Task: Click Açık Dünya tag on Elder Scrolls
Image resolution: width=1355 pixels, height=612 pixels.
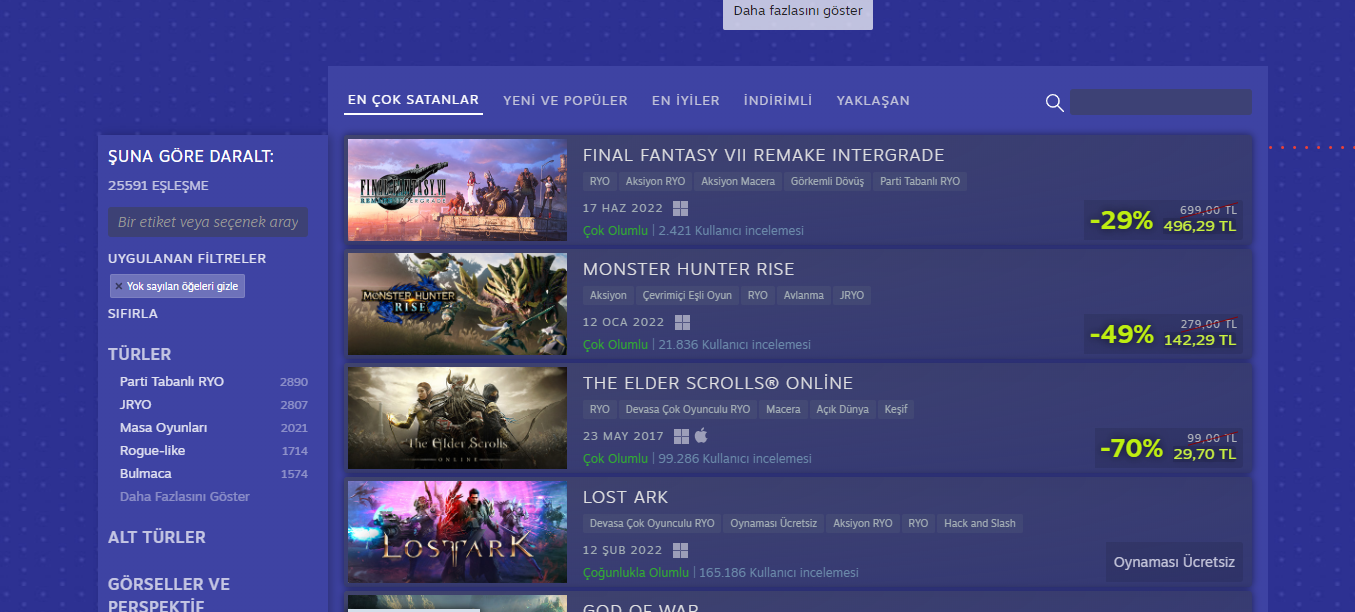Action: coord(842,410)
